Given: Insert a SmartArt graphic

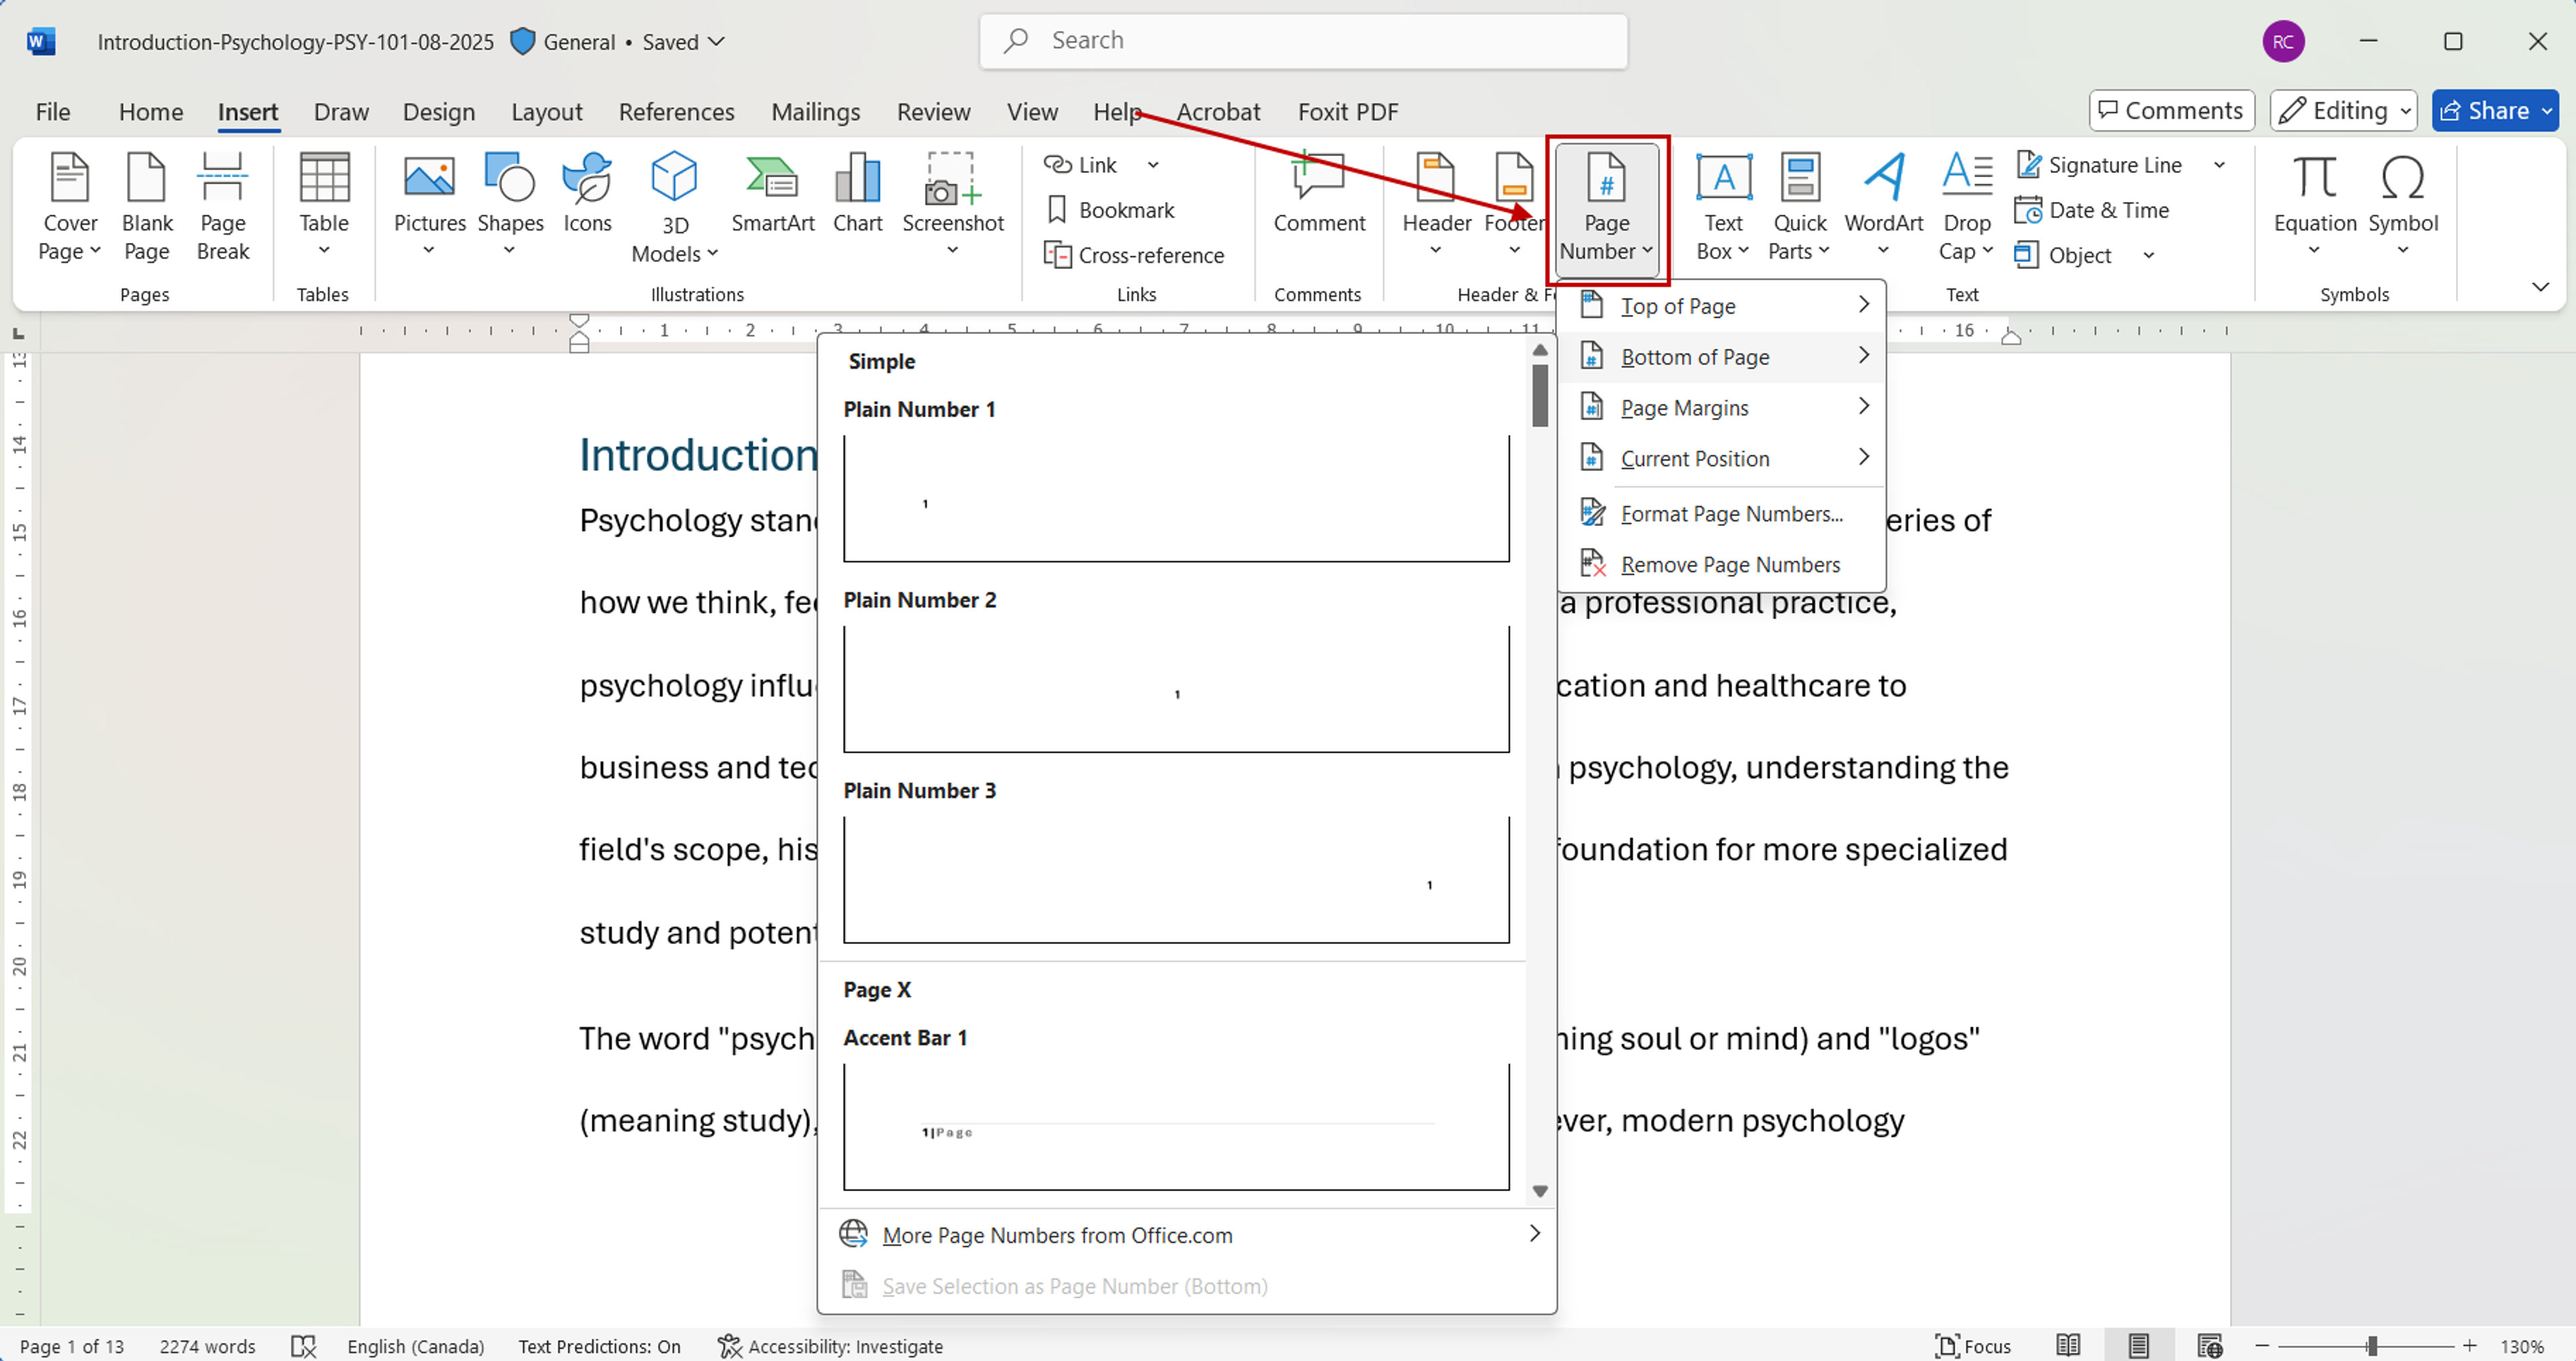Looking at the screenshot, I should tap(772, 195).
